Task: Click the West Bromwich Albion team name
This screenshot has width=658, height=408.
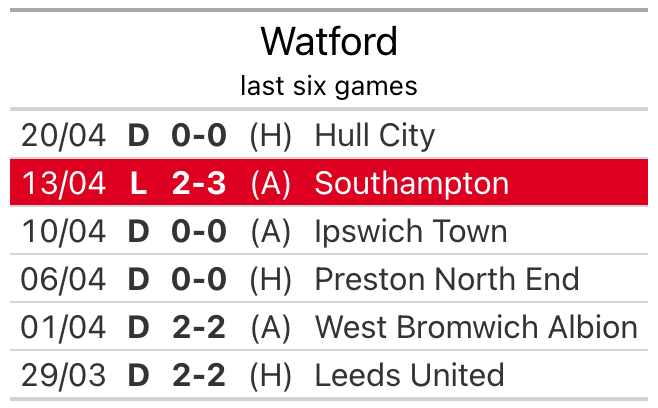Action: click(476, 327)
